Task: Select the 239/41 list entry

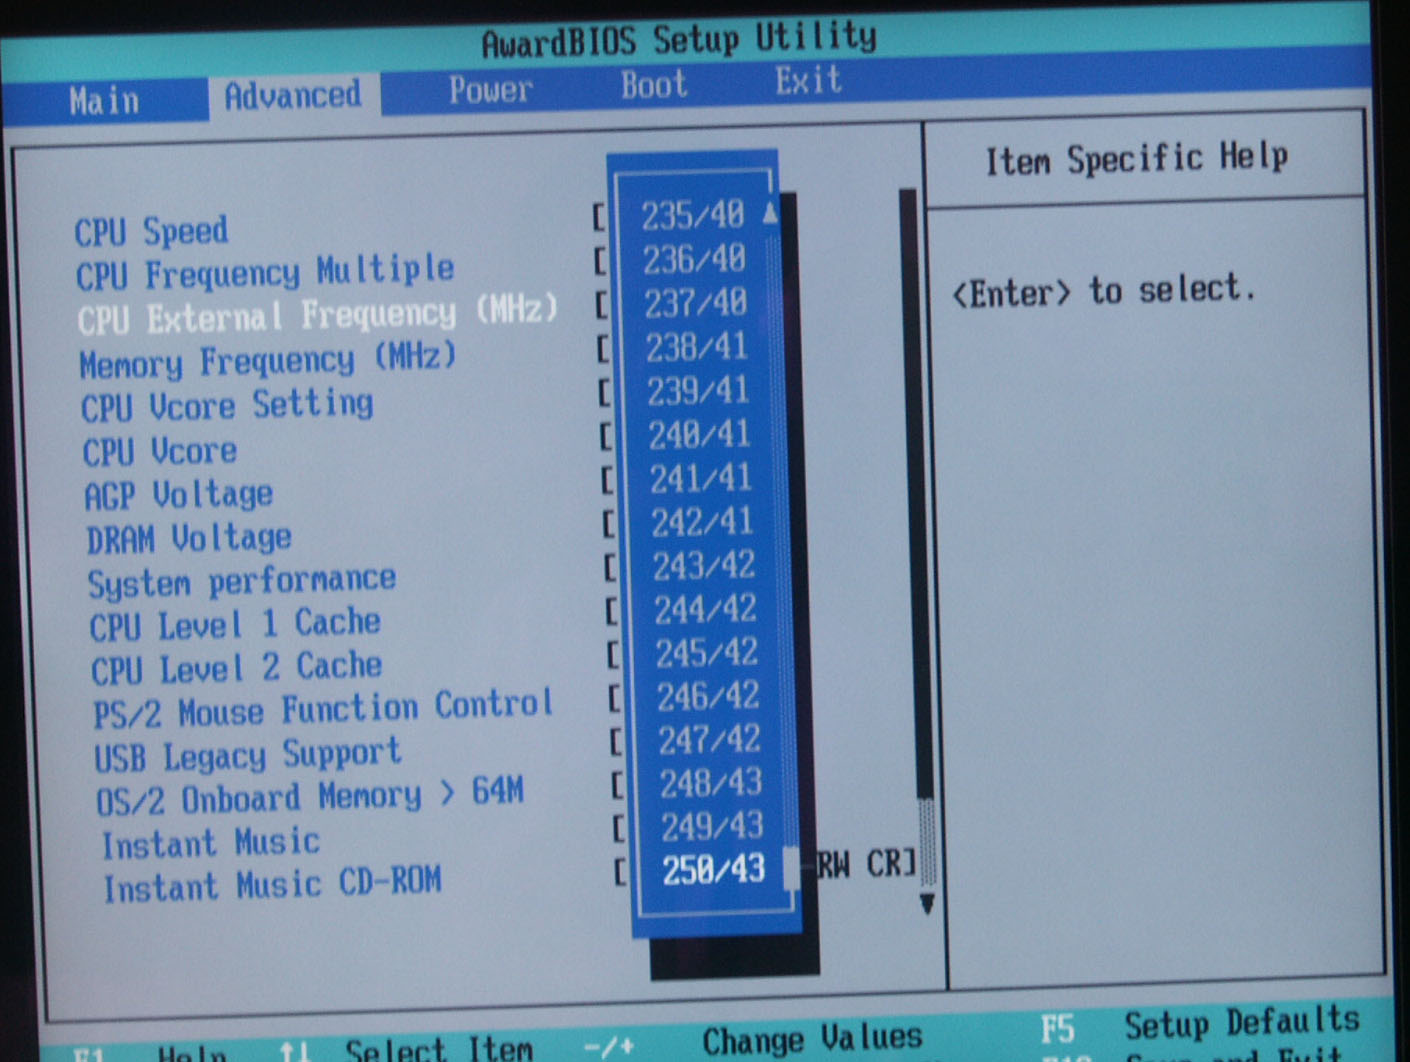Action: coord(698,391)
